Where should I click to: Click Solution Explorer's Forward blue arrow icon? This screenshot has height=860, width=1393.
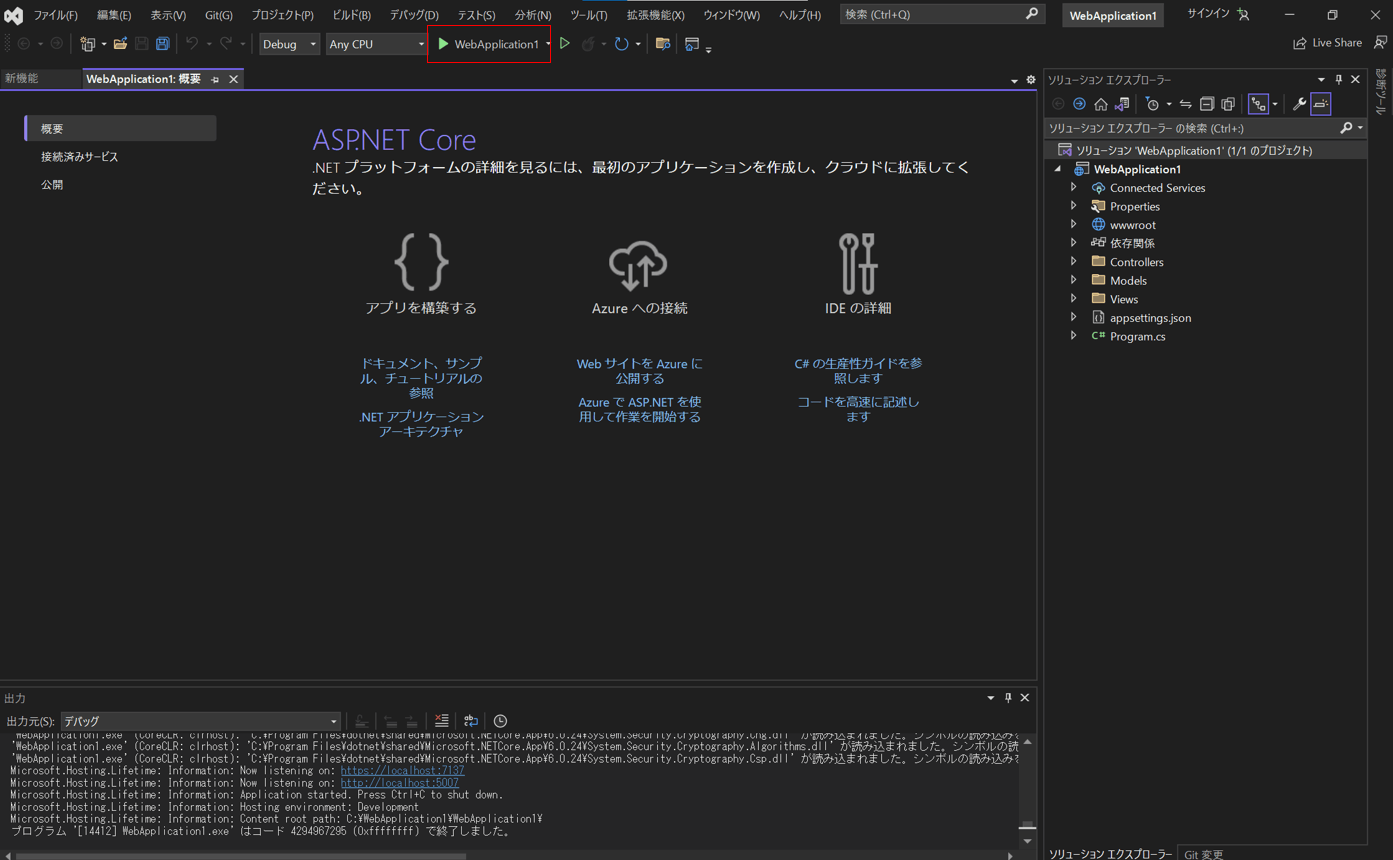pos(1079,104)
